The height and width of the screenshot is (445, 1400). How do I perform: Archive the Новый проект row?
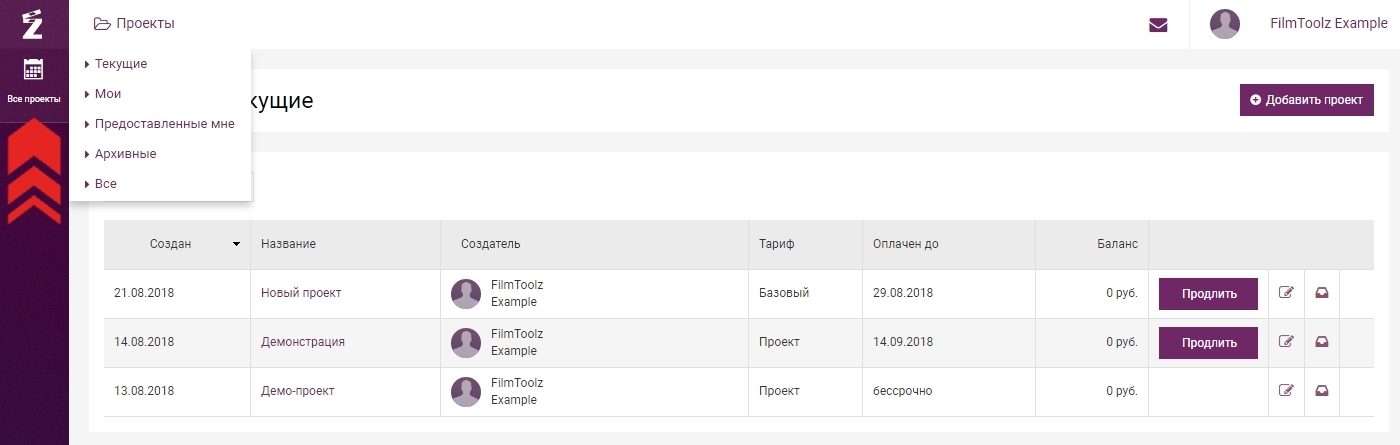(x=1321, y=293)
